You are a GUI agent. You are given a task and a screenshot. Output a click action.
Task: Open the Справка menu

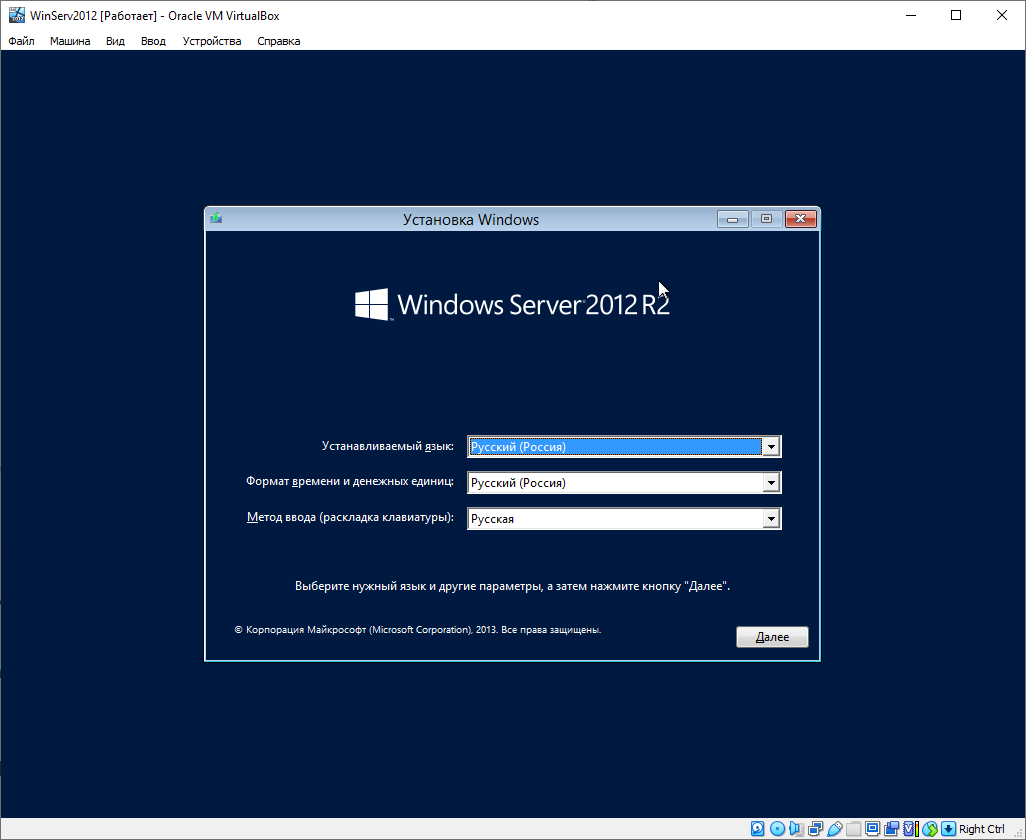tap(279, 41)
